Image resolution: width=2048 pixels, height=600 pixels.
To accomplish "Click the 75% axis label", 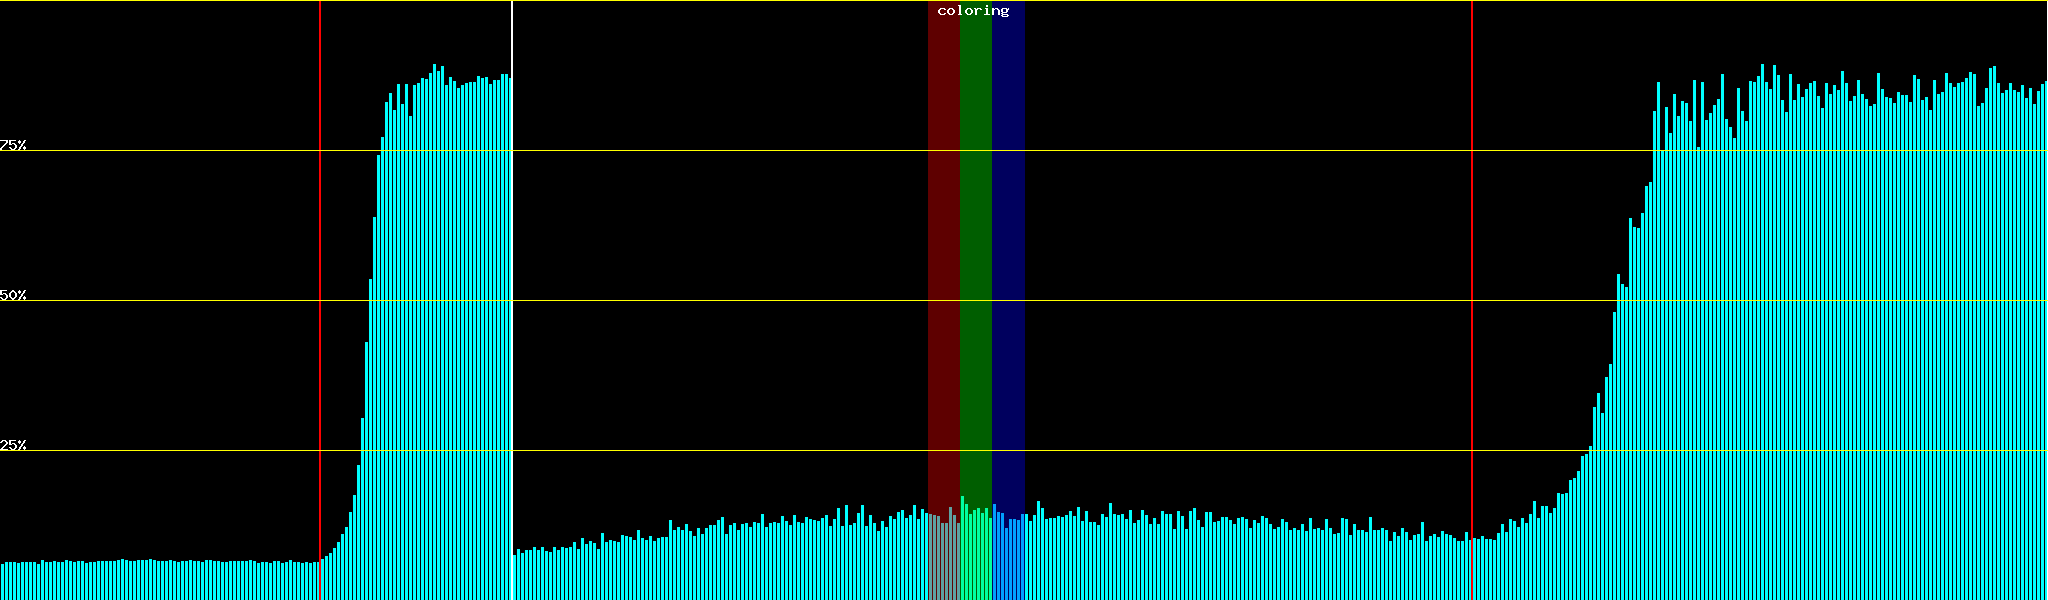I will pos(13,145).
